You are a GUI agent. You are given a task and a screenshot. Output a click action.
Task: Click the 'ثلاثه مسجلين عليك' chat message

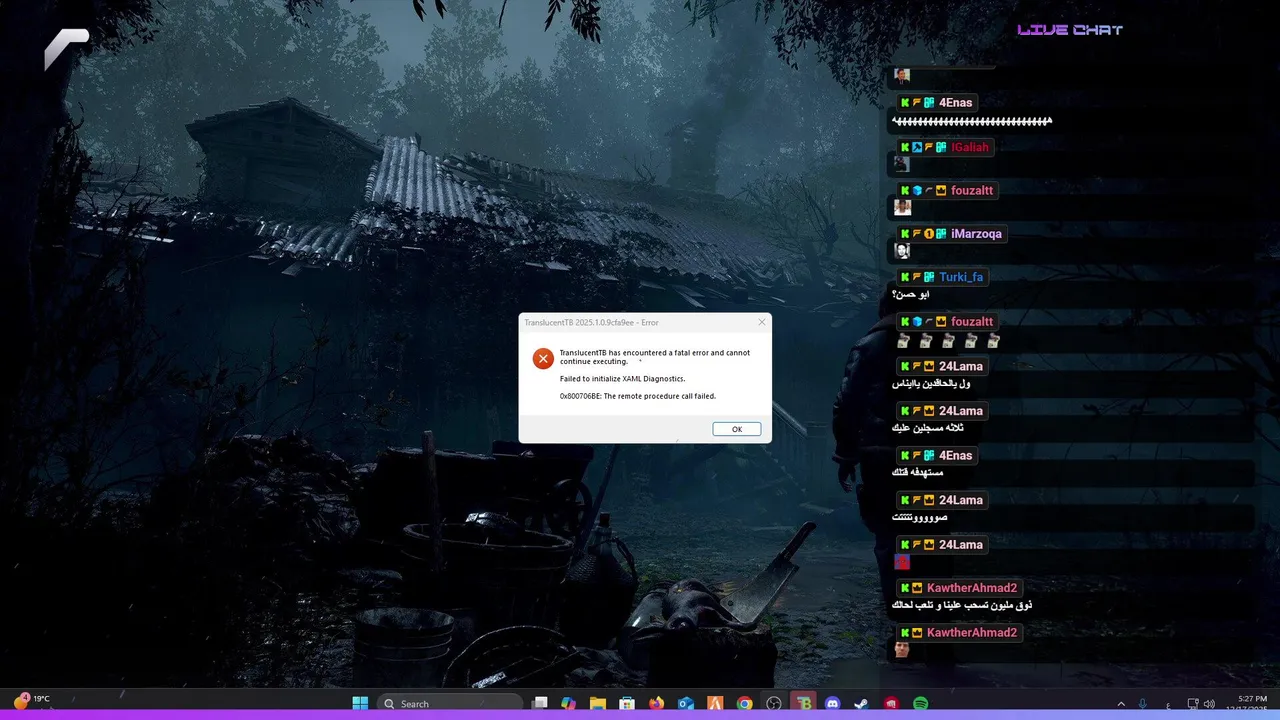927,428
